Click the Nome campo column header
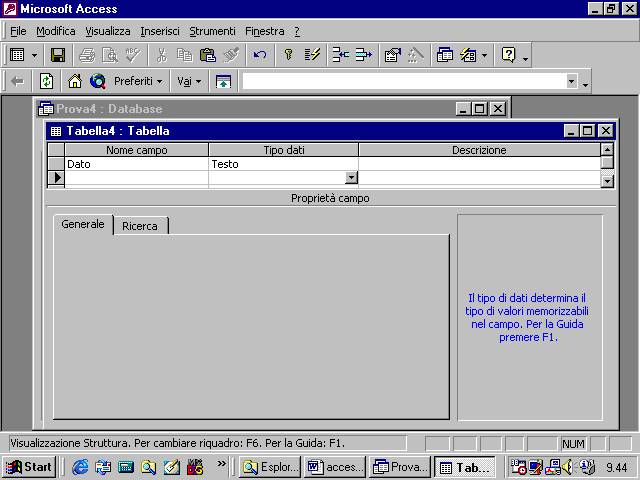The image size is (640, 480). coord(136,150)
